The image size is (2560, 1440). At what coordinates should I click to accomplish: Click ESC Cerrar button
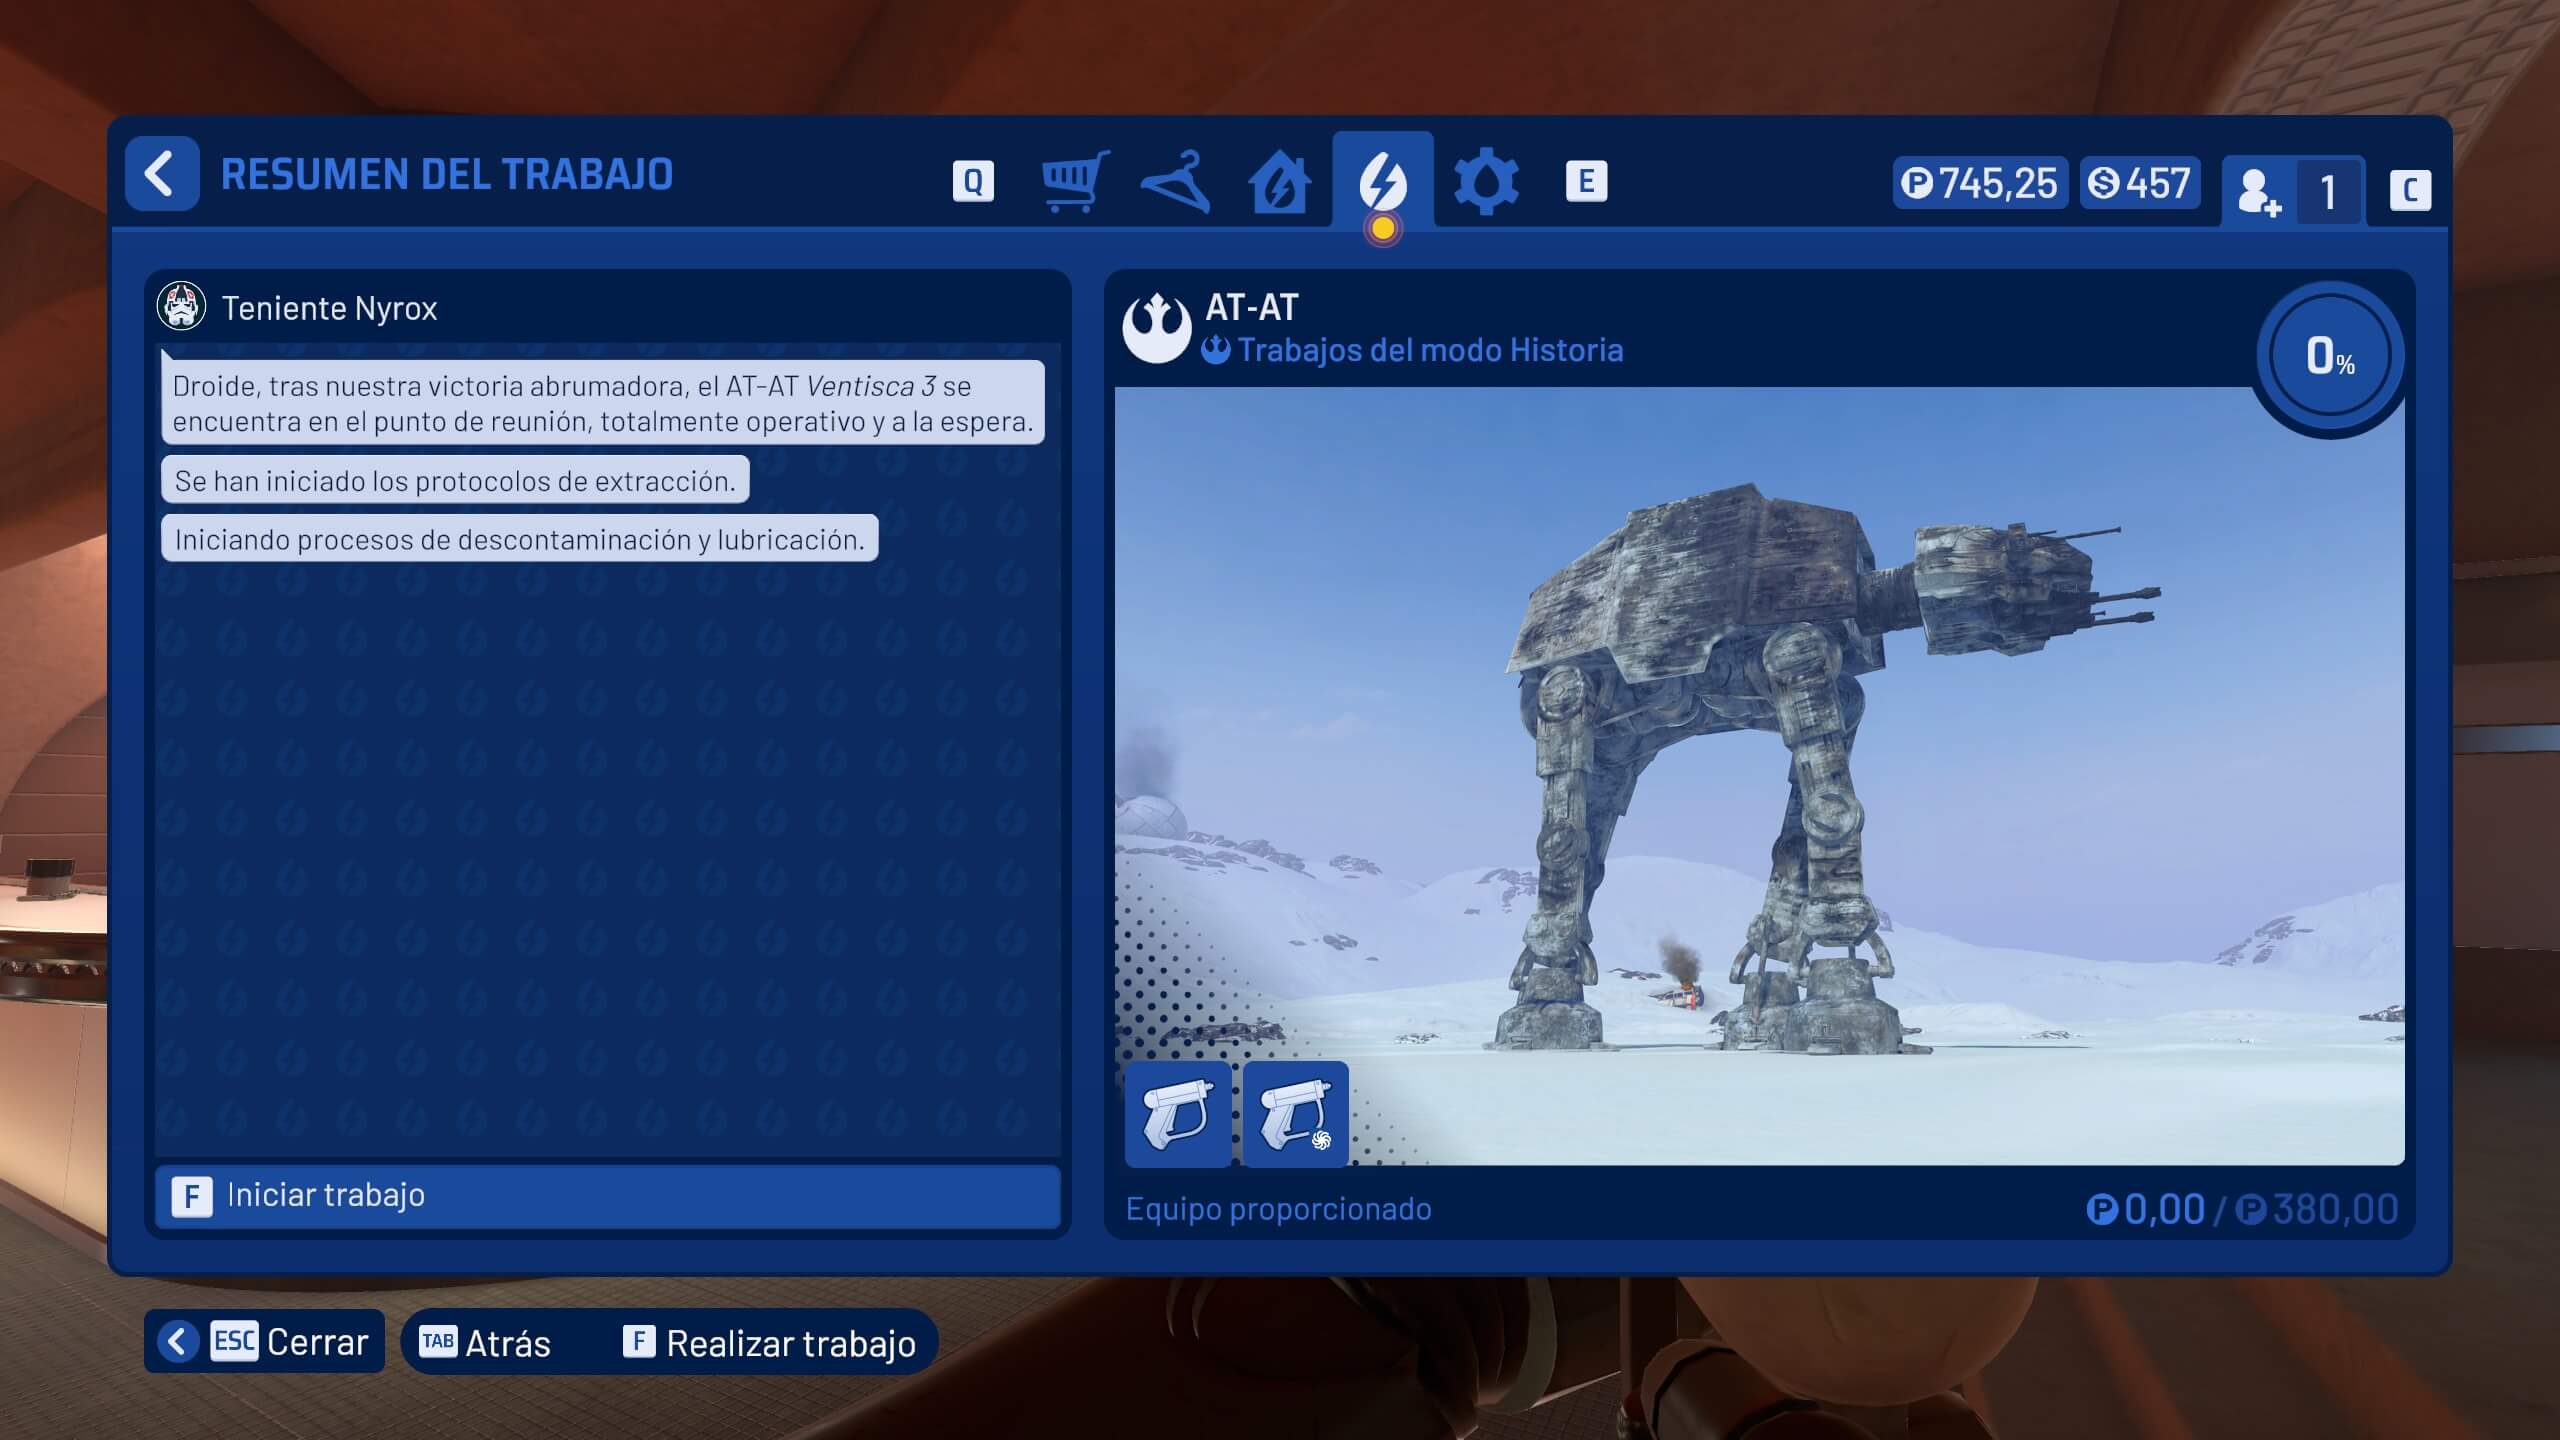[x=265, y=1341]
